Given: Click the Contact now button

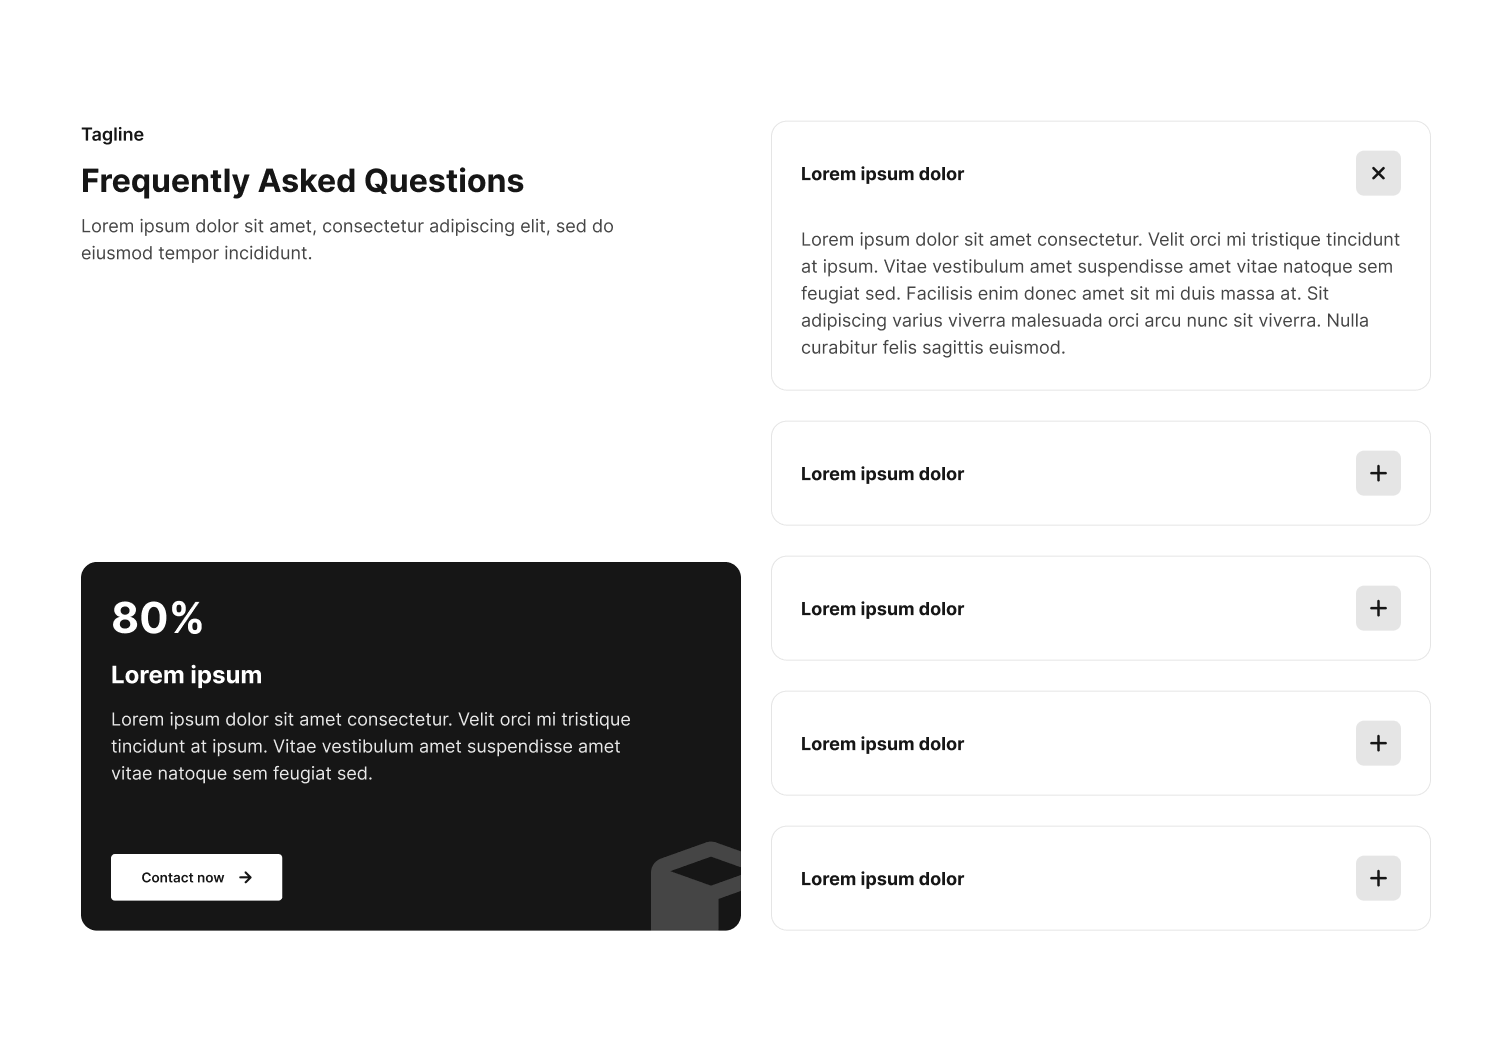Looking at the screenshot, I should (196, 877).
